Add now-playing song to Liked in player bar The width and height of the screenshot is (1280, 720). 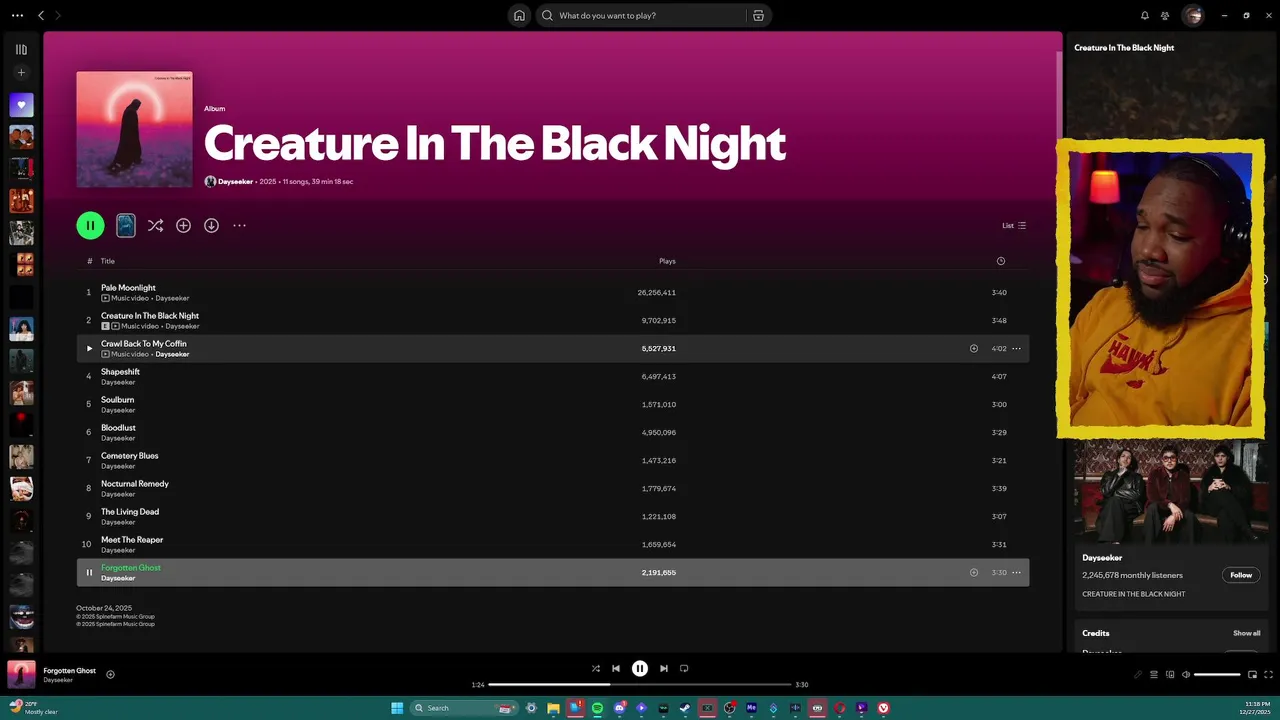click(110, 674)
